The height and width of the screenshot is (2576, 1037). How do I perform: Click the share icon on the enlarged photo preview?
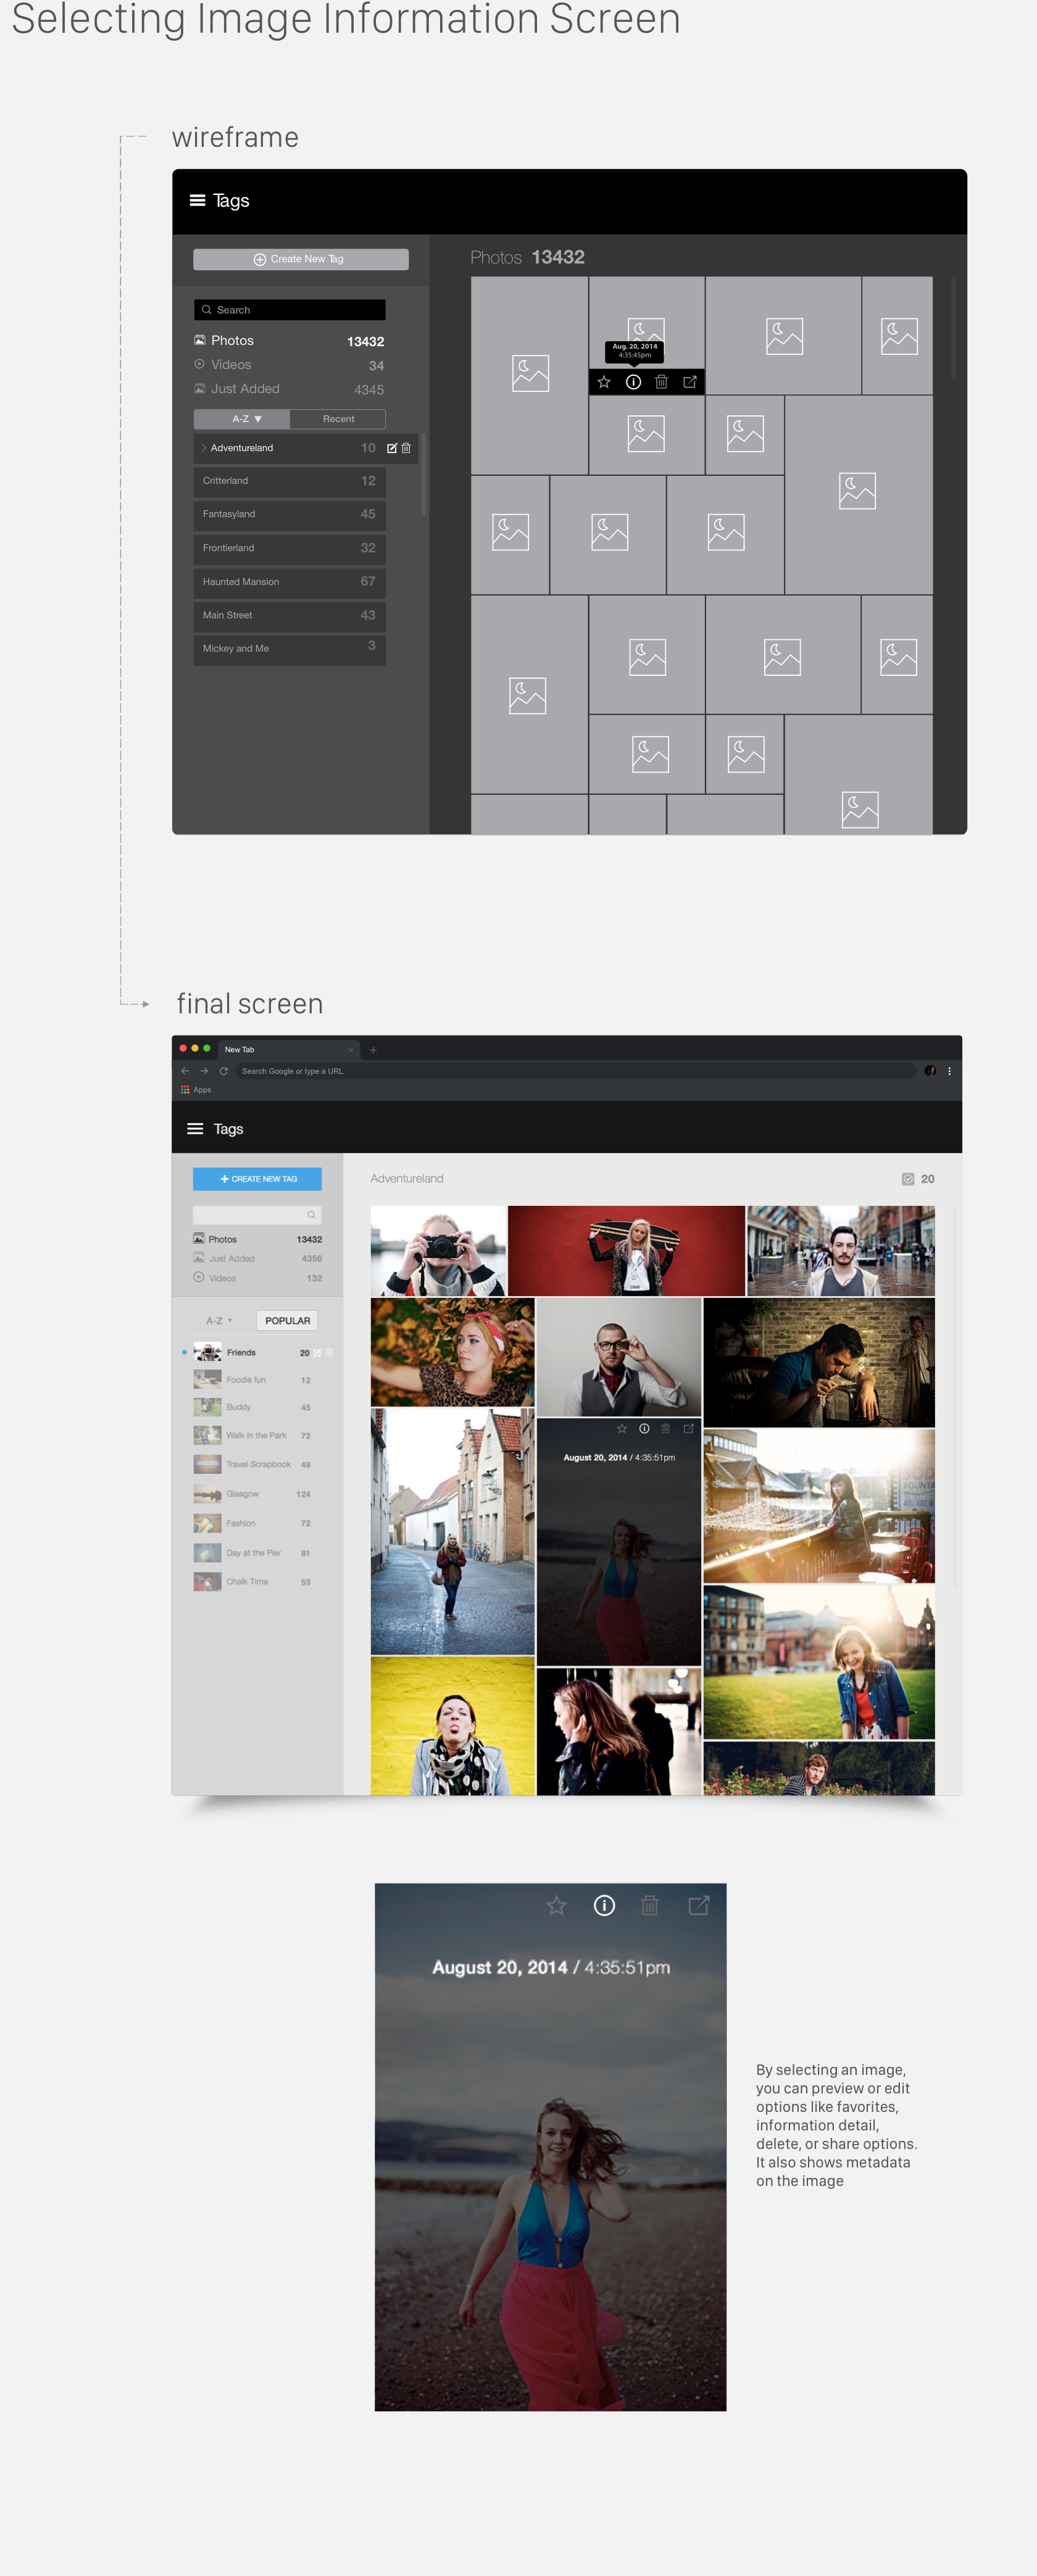[x=699, y=1905]
